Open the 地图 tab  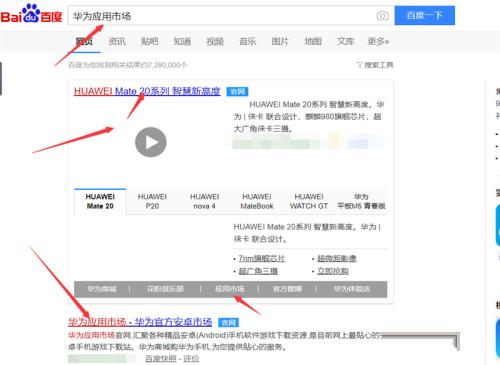coord(313,42)
